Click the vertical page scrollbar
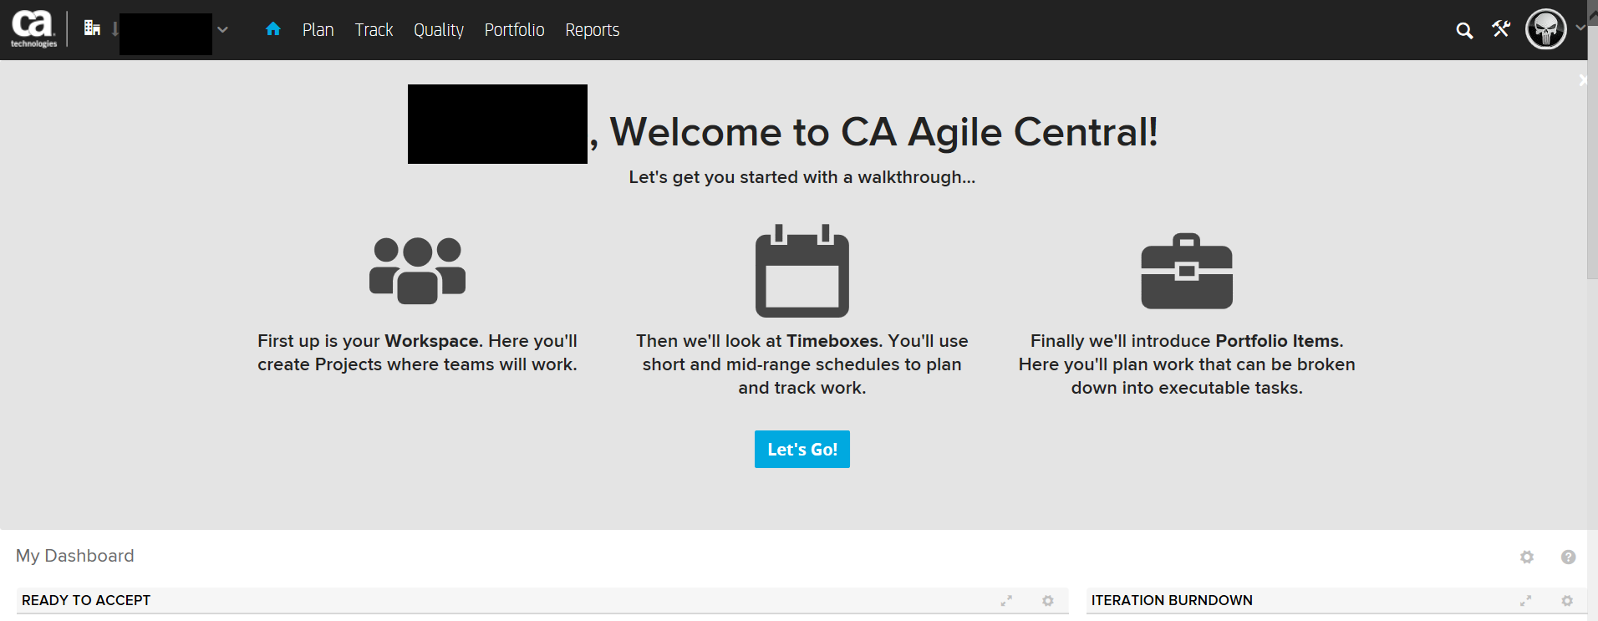The height and width of the screenshot is (621, 1598). click(1592, 170)
